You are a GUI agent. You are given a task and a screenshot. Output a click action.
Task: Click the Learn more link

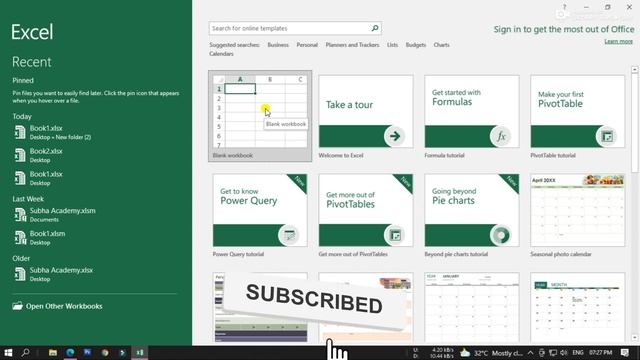coord(618,42)
